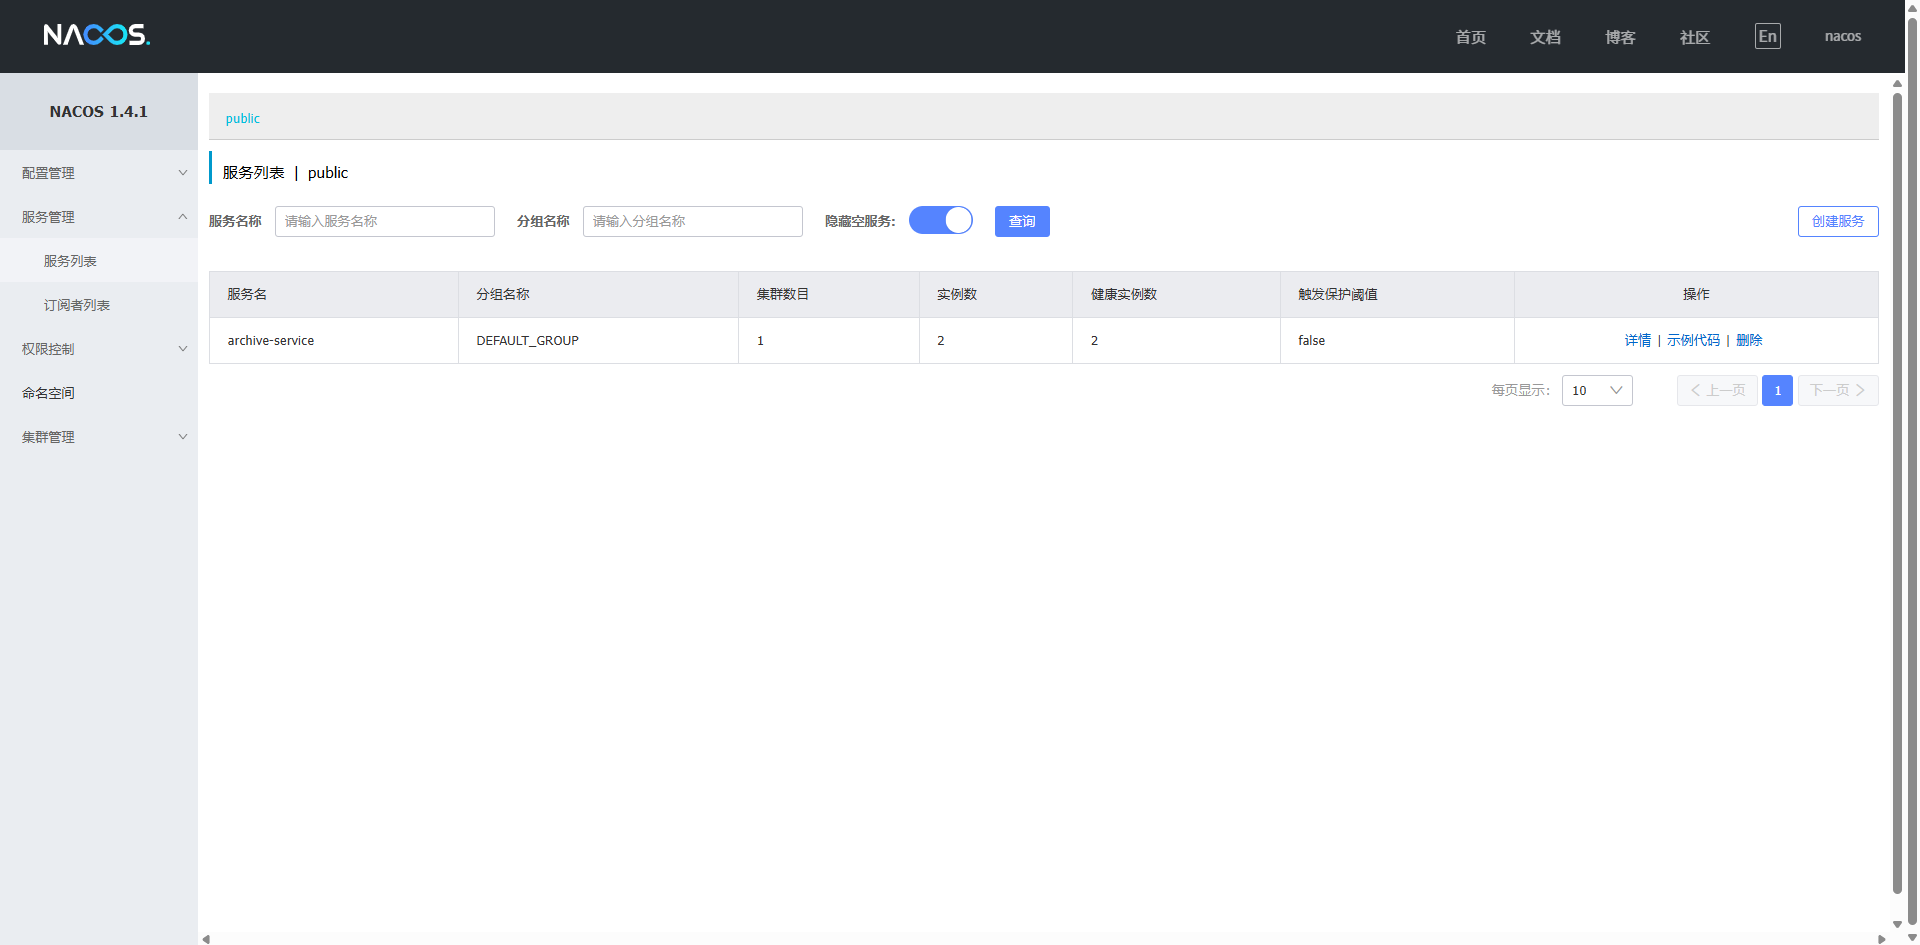Open the page size dropdown showing 10
The image size is (1920, 945).
point(1597,390)
